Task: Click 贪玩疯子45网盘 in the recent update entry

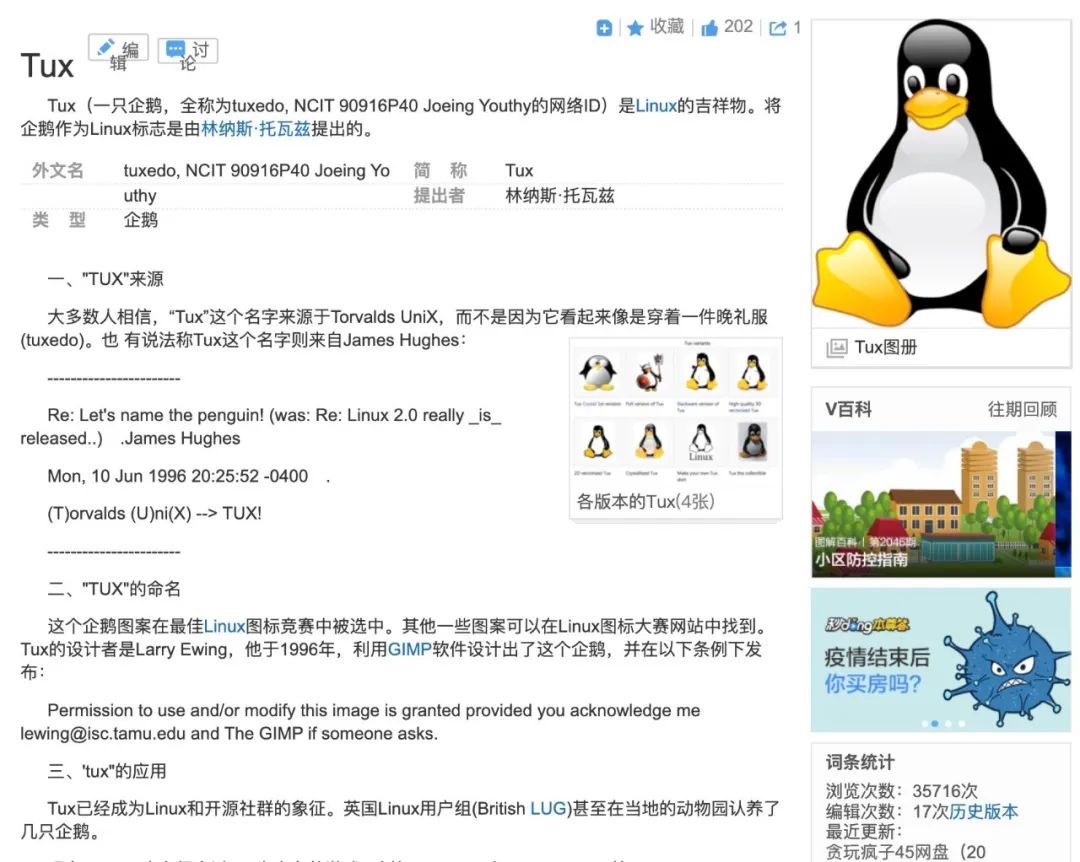Action: coord(887,852)
